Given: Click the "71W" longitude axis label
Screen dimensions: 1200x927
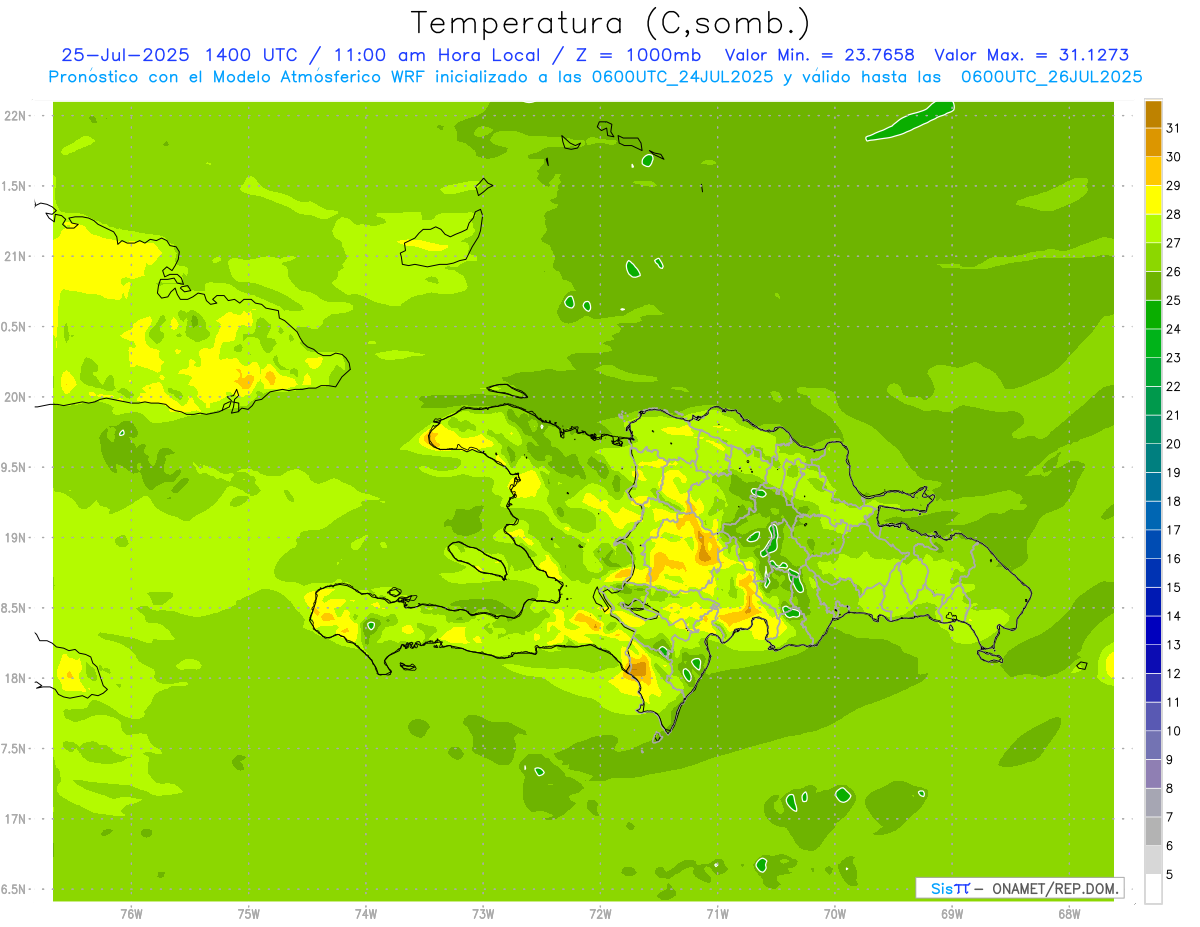Looking at the screenshot, I should tap(717, 914).
